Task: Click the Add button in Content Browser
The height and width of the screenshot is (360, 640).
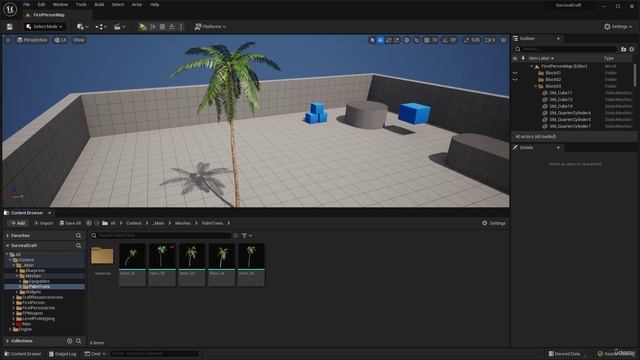Action: point(18,223)
